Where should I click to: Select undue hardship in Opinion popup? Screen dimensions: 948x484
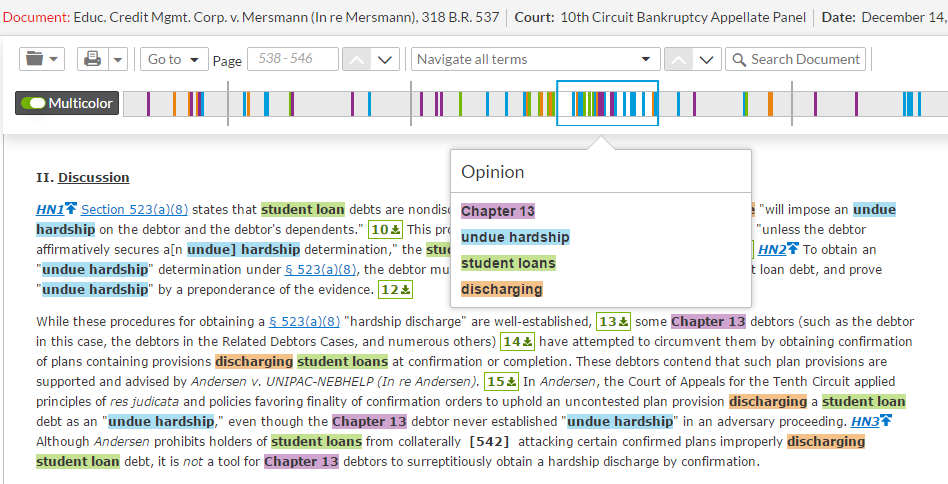pyautogui.click(x=515, y=237)
